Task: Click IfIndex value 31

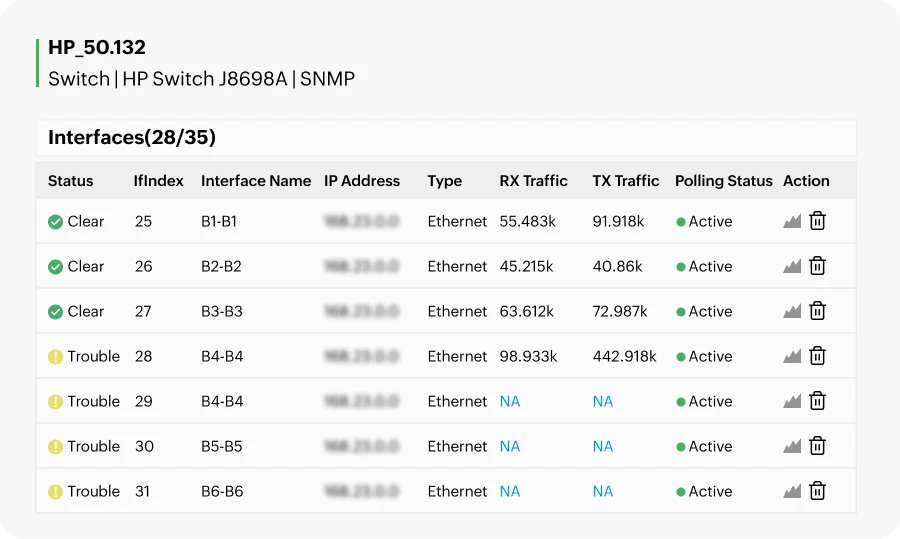Action: (142, 491)
